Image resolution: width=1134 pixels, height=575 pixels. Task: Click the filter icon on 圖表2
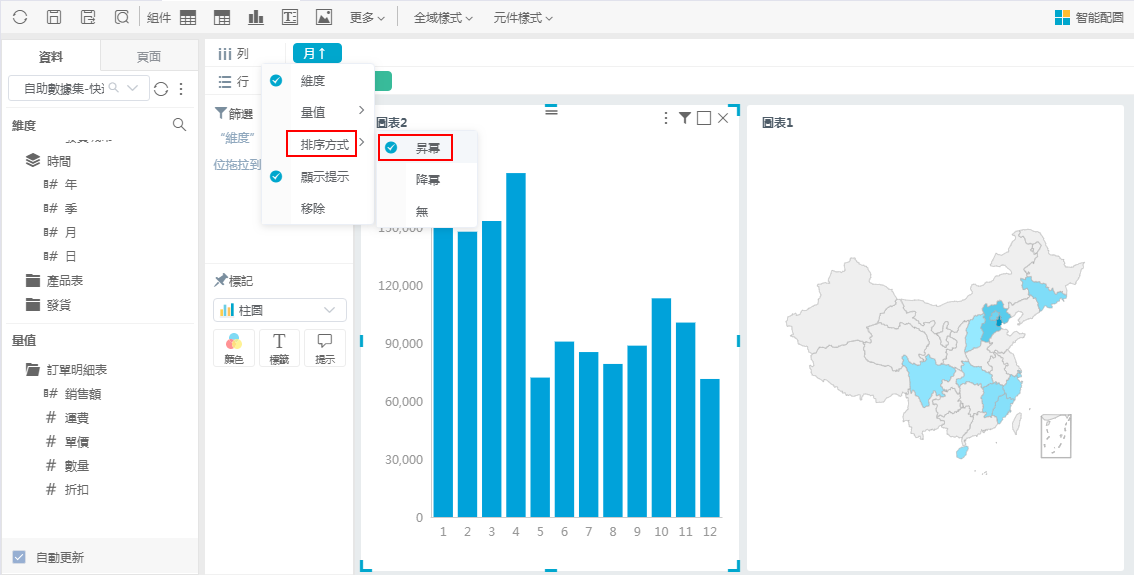coord(685,118)
